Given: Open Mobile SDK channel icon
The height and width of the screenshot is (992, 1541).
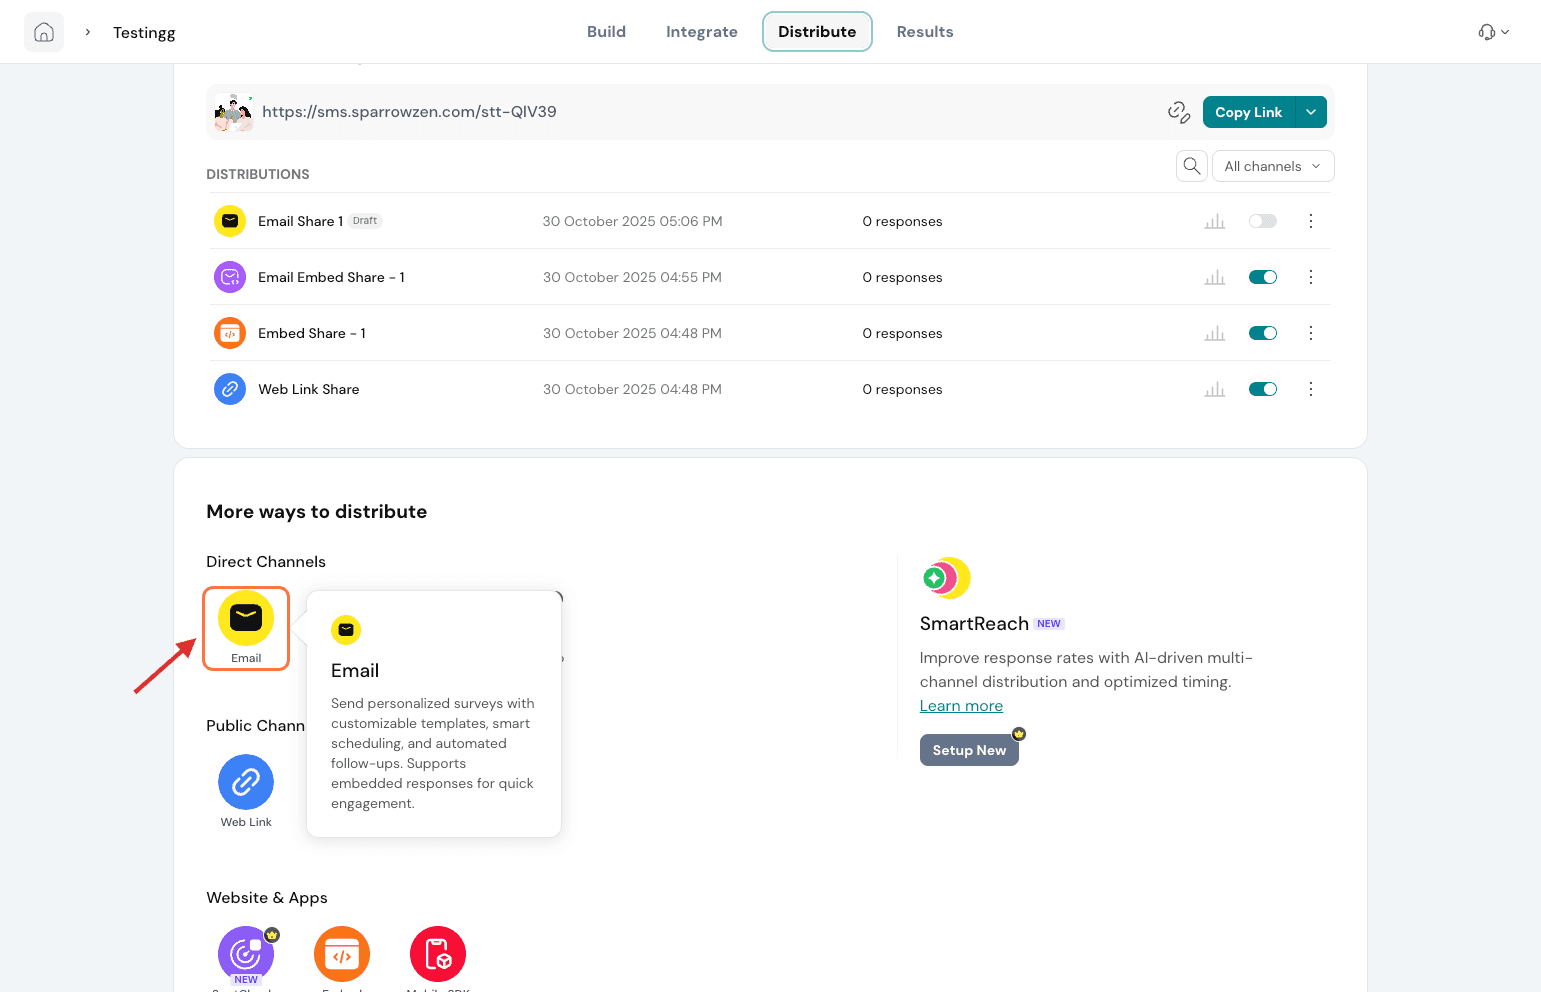Looking at the screenshot, I should click(438, 954).
